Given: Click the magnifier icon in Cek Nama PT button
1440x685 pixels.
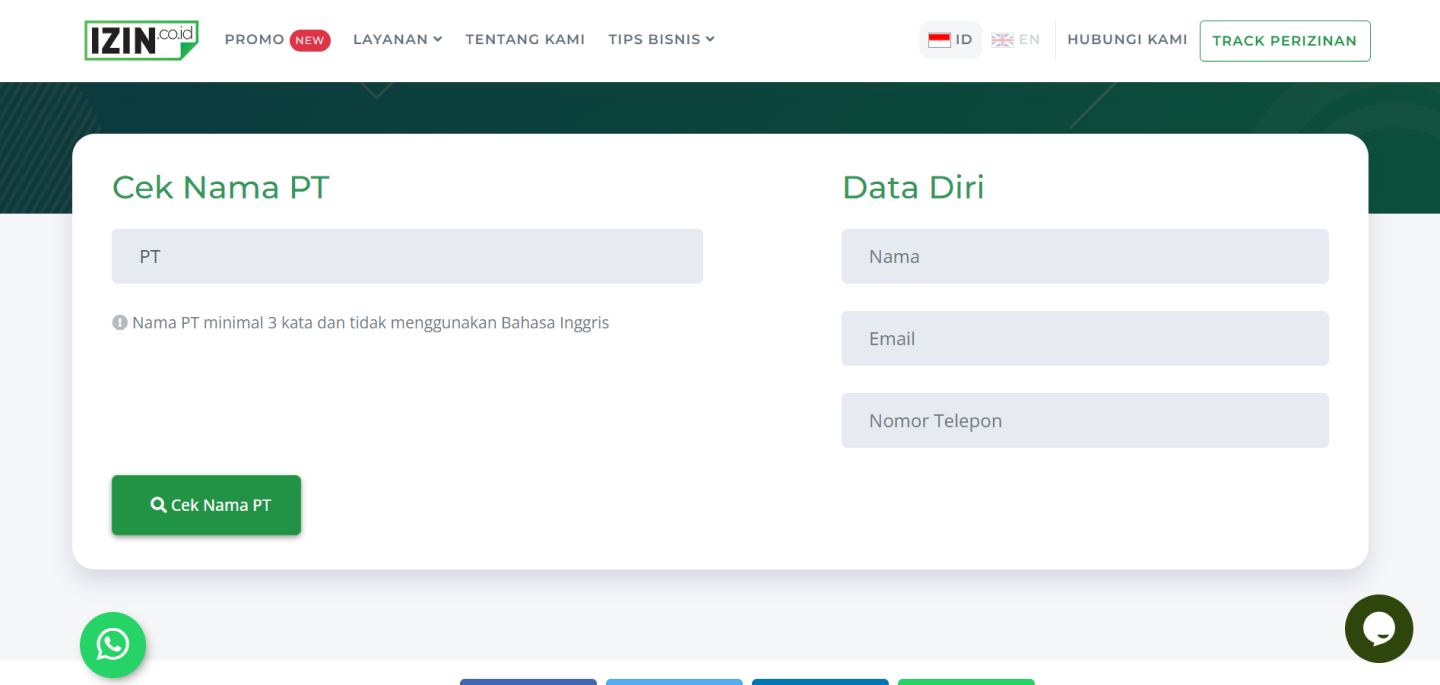Looking at the screenshot, I should [x=158, y=505].
